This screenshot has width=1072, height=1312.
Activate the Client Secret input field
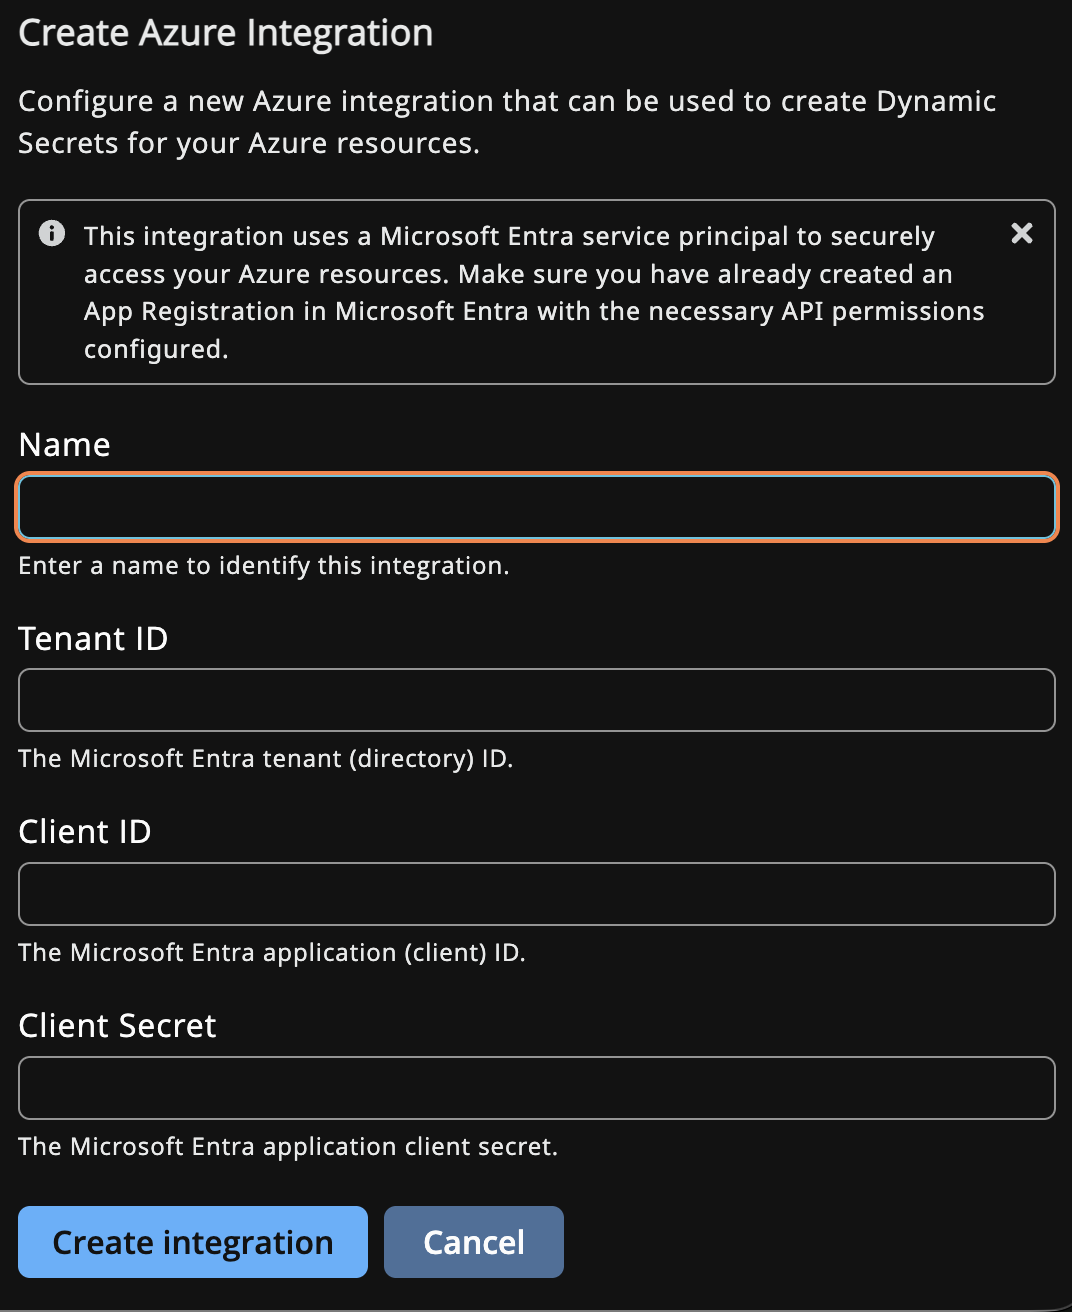click(x=537, y=1088)
